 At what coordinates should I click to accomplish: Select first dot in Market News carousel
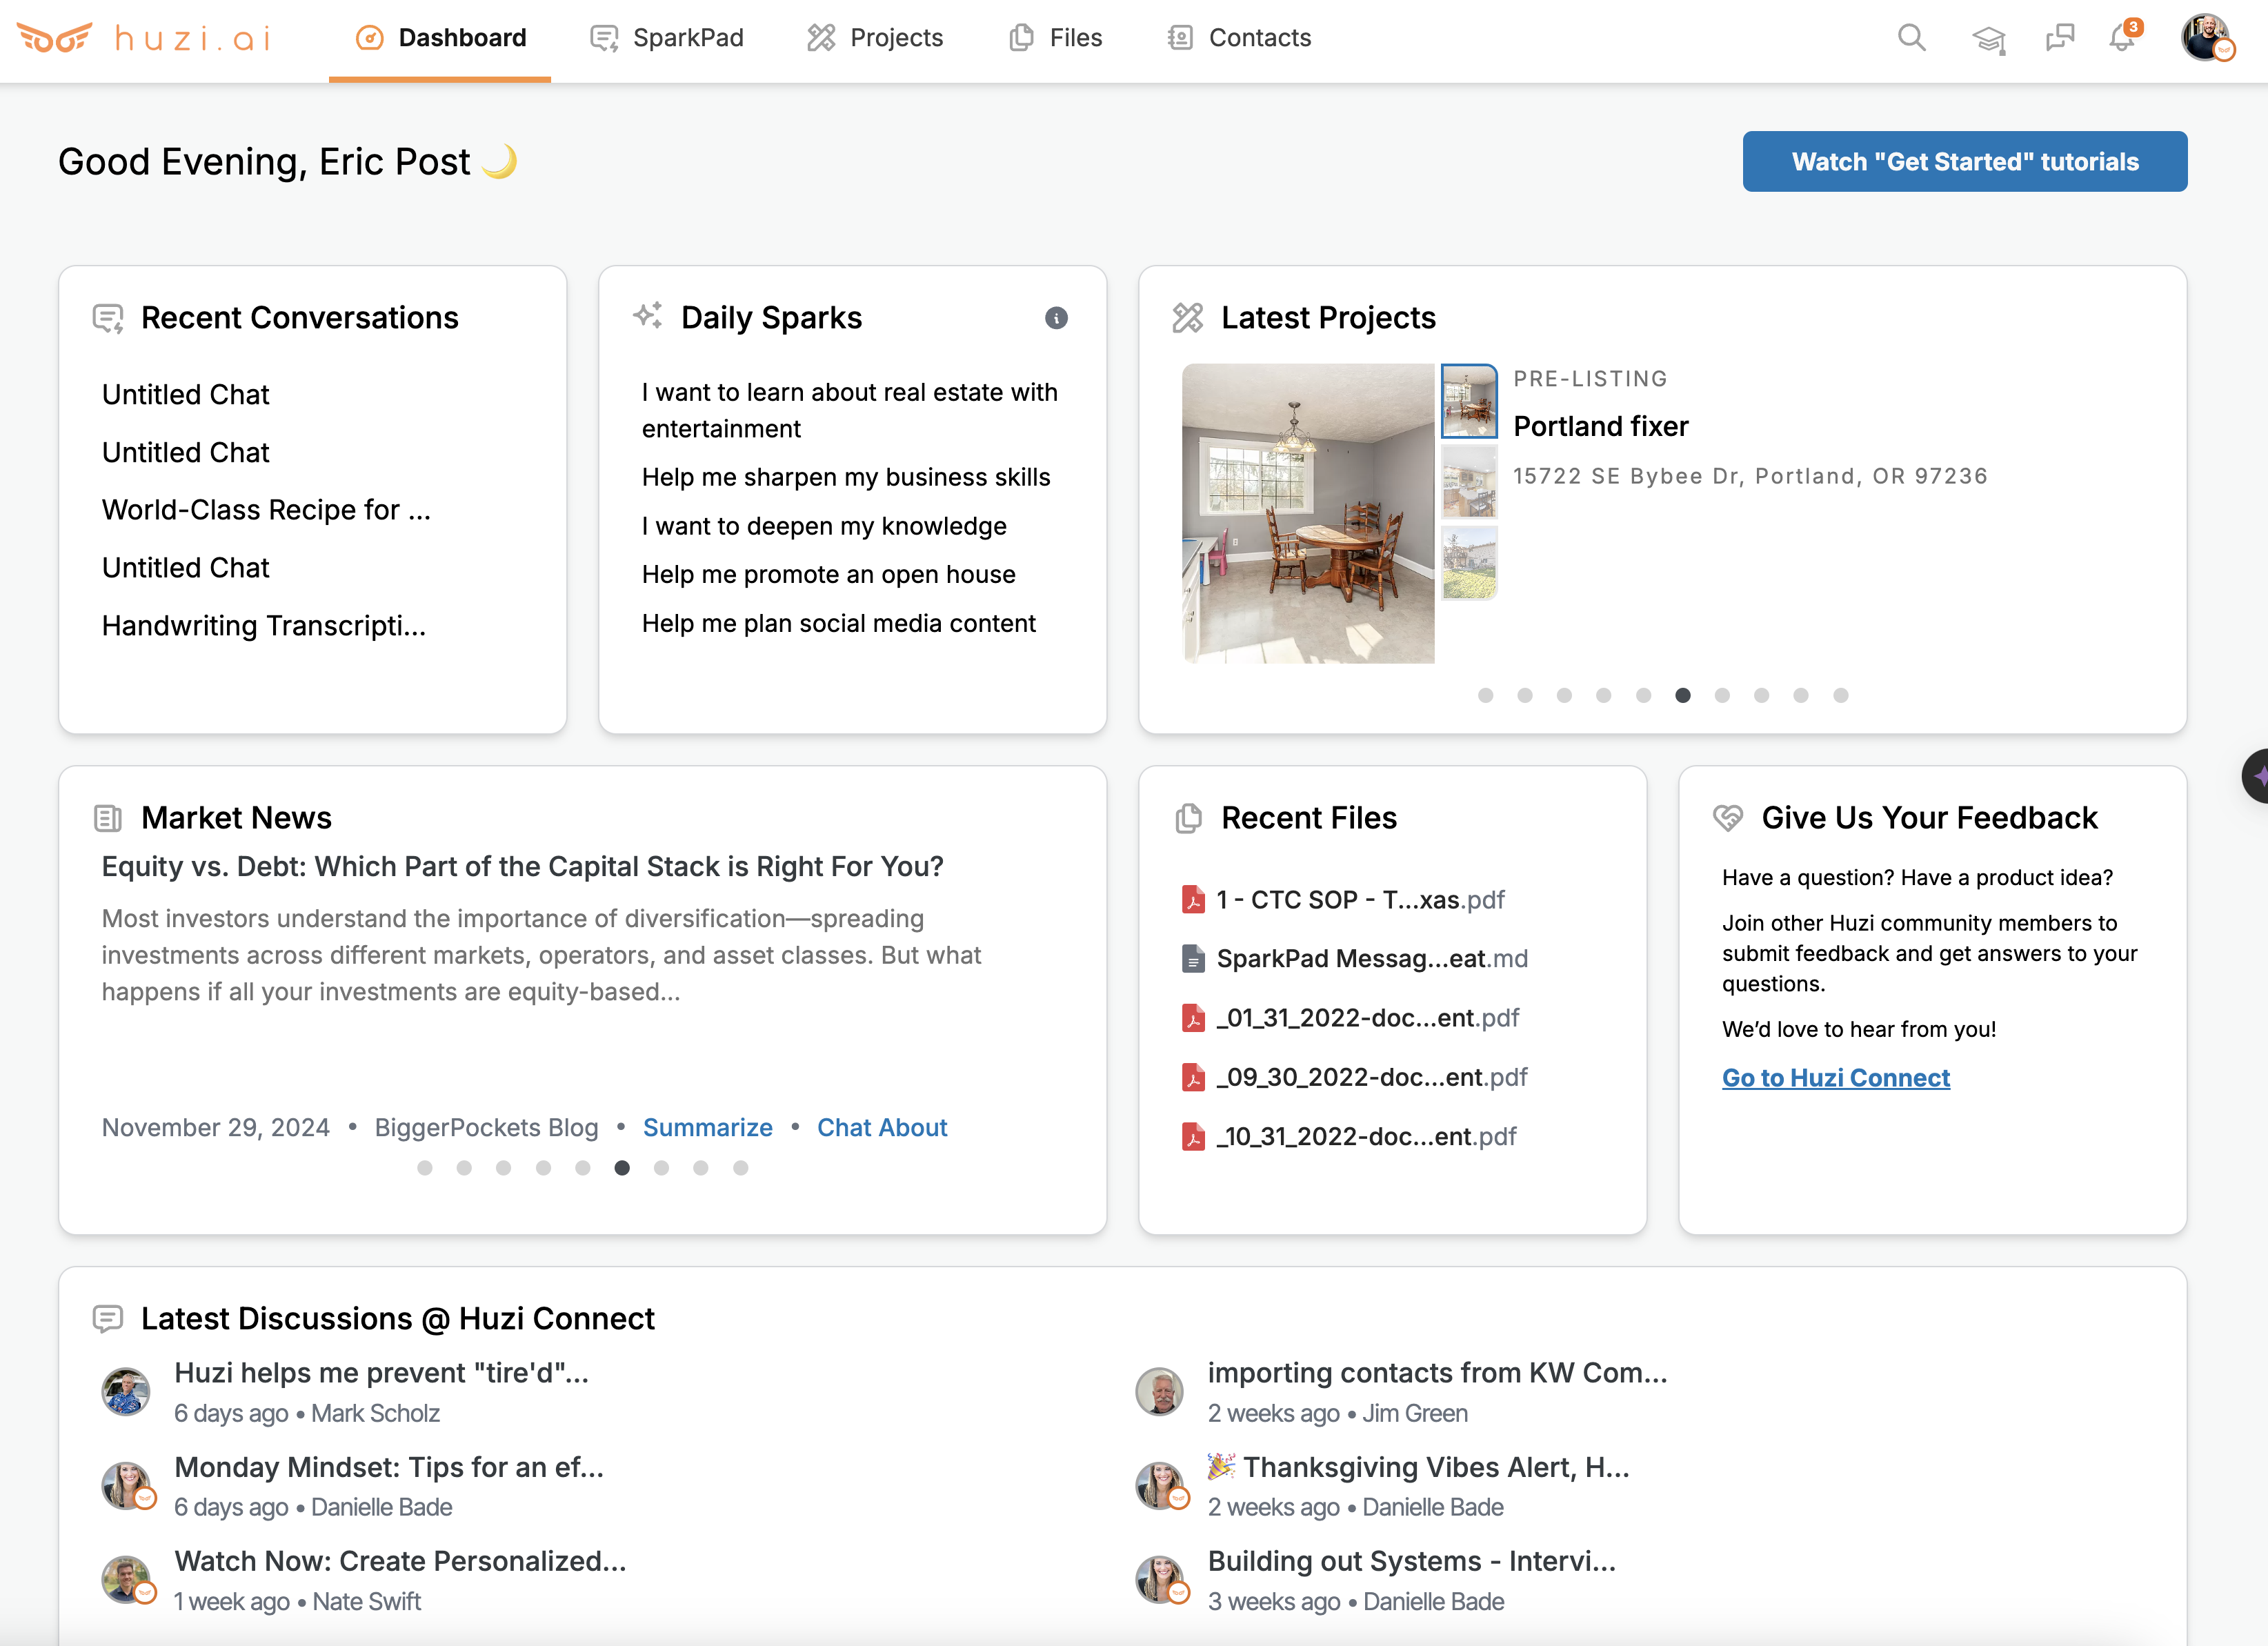(x=425, y=1168)
